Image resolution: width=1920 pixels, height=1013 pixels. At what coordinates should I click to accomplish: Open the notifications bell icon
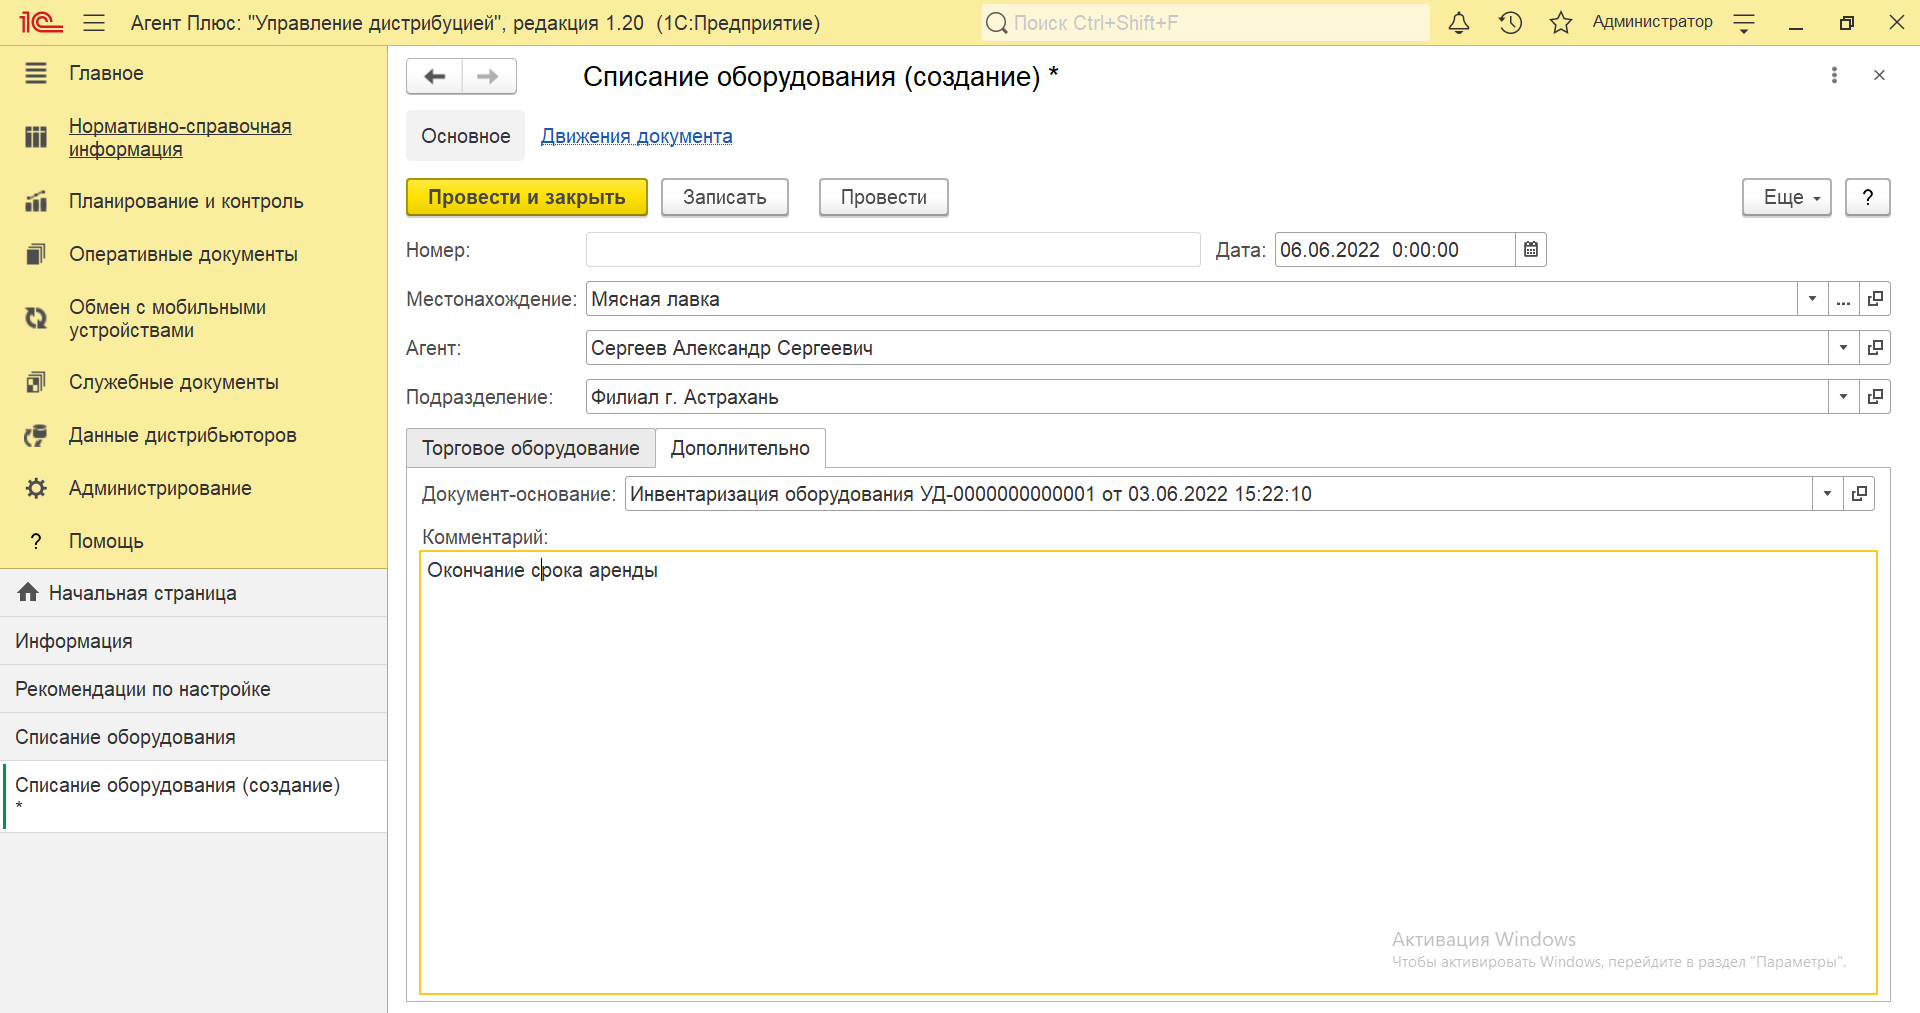point(1459,23)
